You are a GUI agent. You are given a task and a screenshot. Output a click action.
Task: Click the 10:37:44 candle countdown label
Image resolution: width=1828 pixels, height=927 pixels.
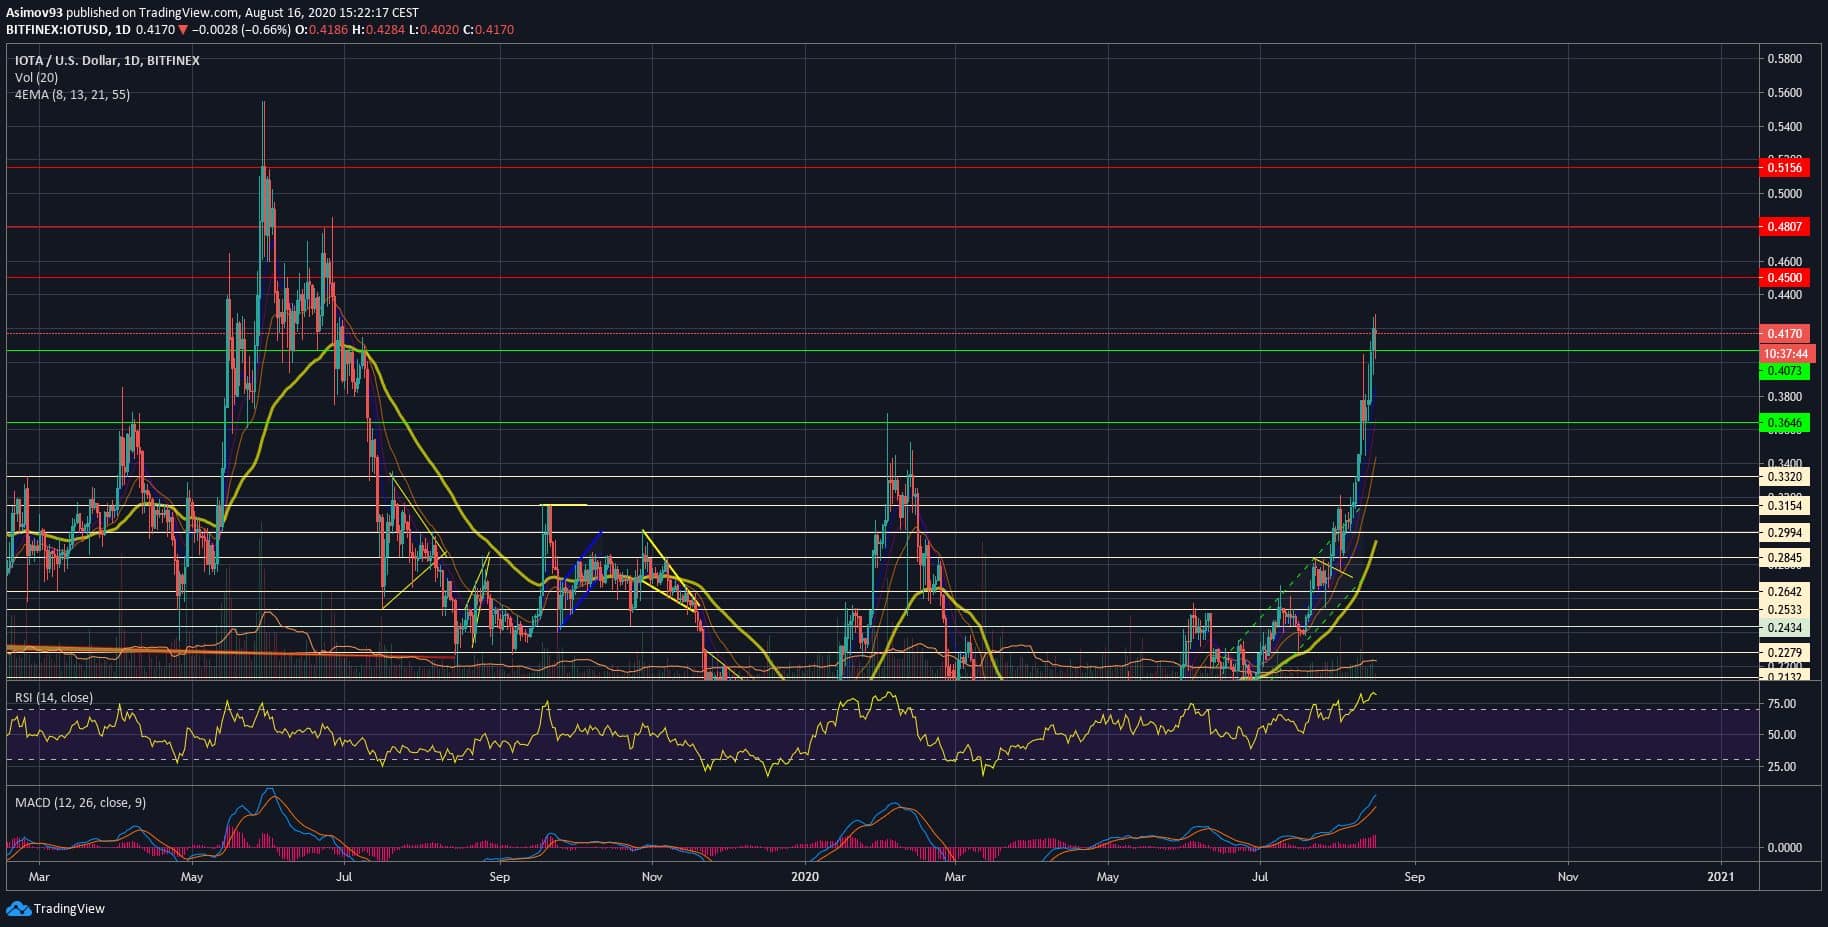(1785, 354)
